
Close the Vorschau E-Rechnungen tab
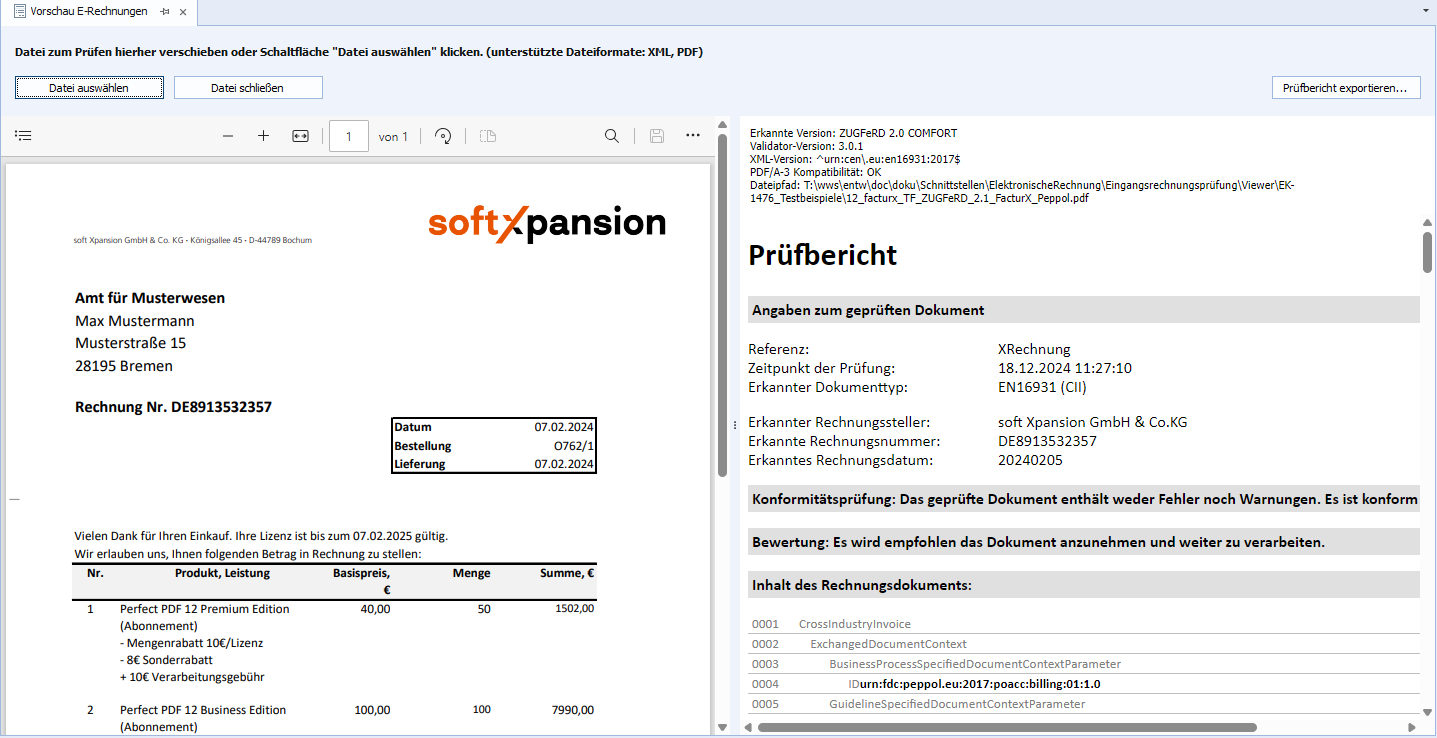(183, 12)
